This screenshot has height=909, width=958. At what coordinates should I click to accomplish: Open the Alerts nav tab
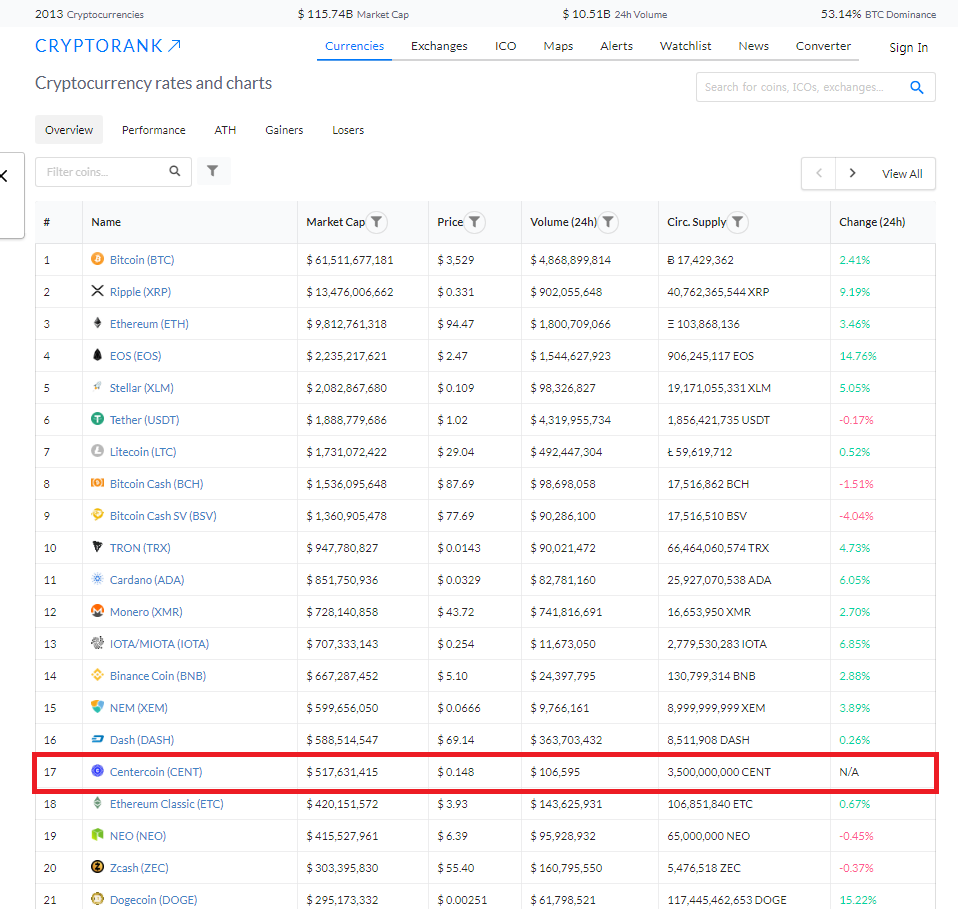point(616,46)
